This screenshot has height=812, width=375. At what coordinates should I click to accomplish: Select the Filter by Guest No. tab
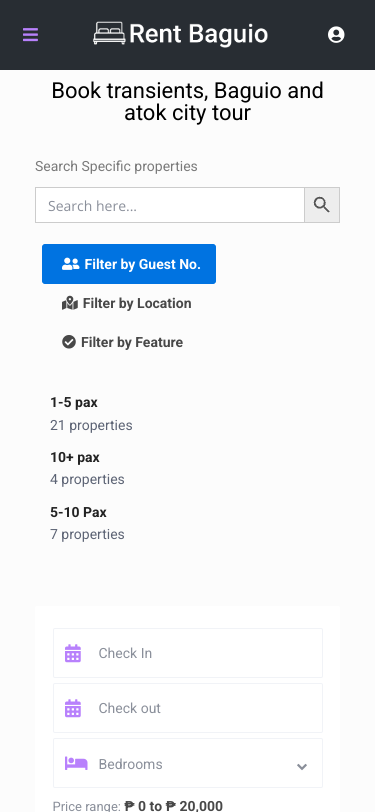coord(129,264)
